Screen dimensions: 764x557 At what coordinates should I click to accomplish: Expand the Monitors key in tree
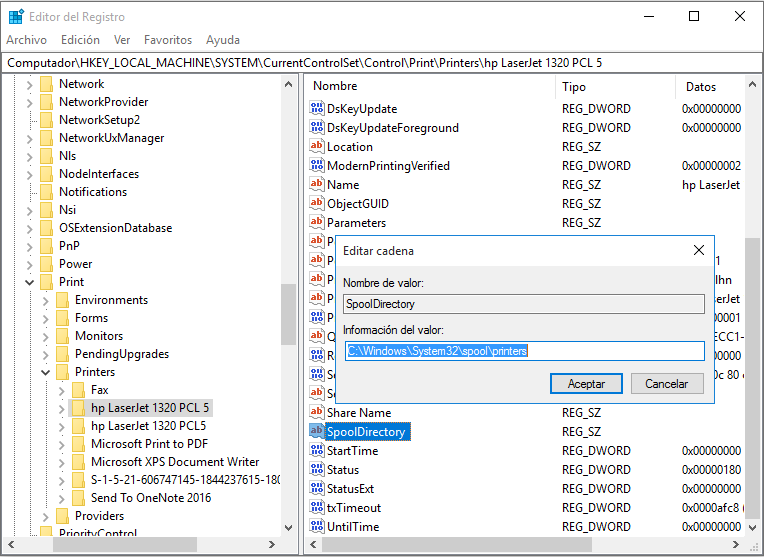coord(44,336)
